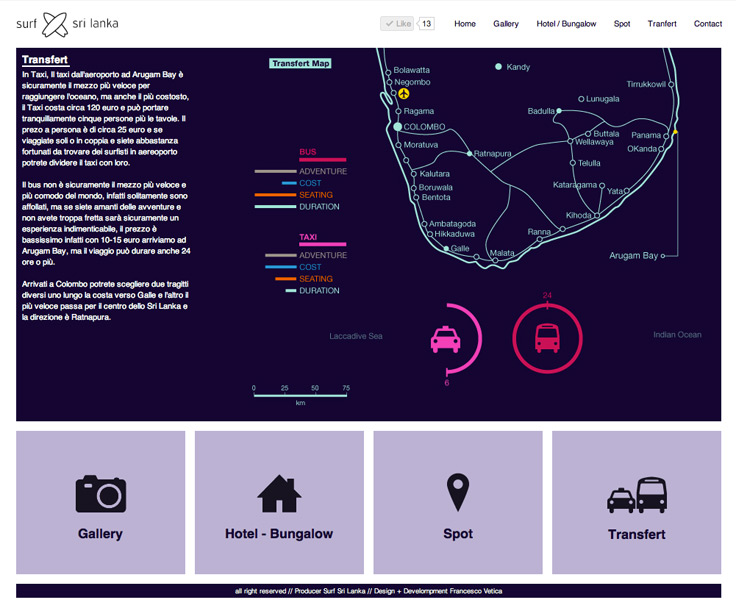
Task: Click the Bentota map label
Action: (436, 198)
